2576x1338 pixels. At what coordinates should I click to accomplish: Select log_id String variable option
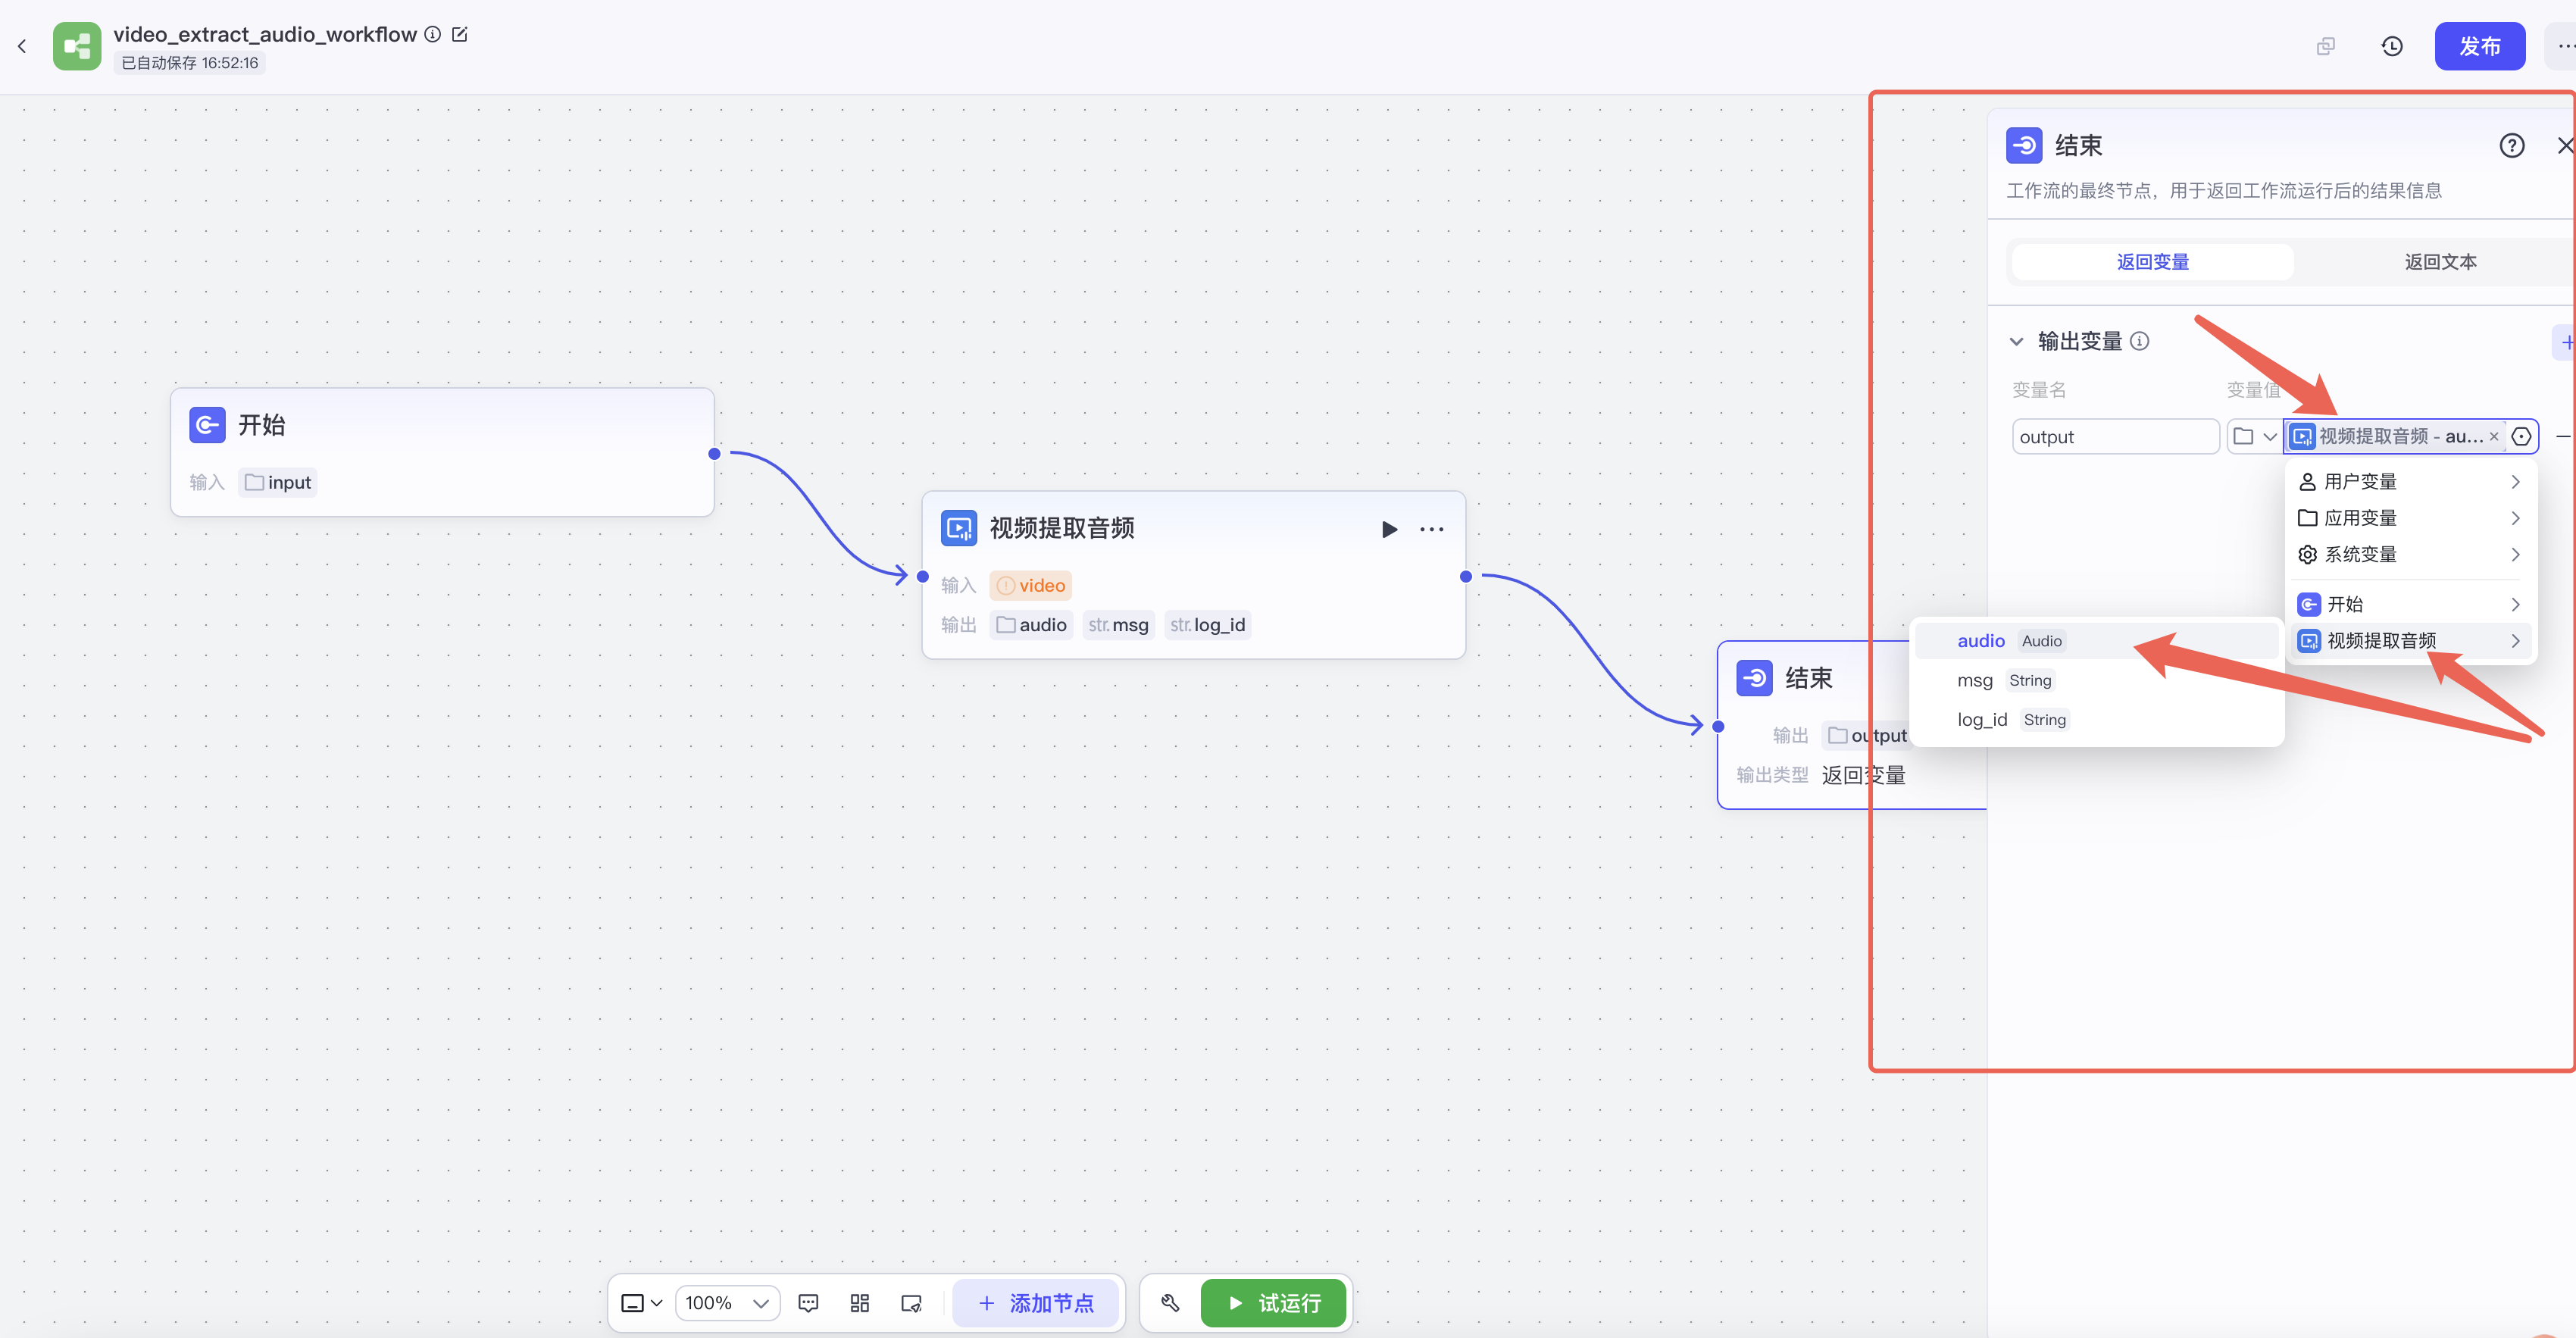pyautogui.click(x=2096, y=720)
